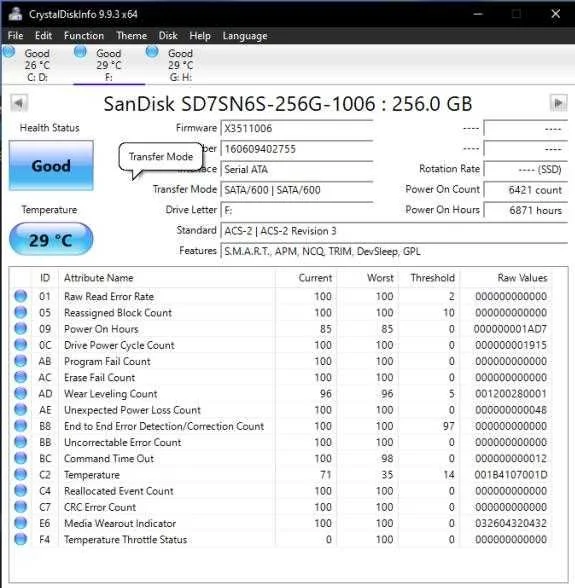Screen dimensions: 575x588
Task: Open the Function menu
Action: coord(84,36)
